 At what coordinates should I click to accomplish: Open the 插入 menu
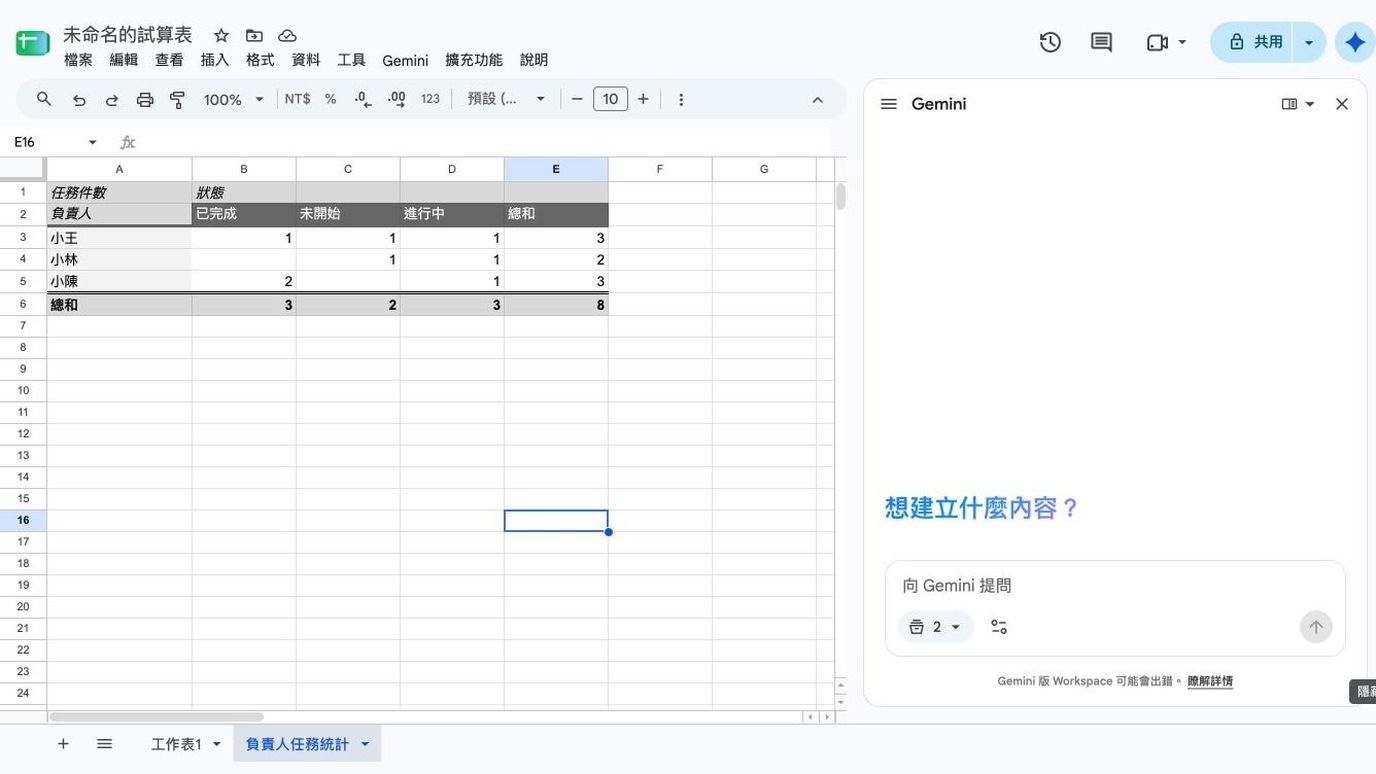pyautogui.click(x=215, y=60)
